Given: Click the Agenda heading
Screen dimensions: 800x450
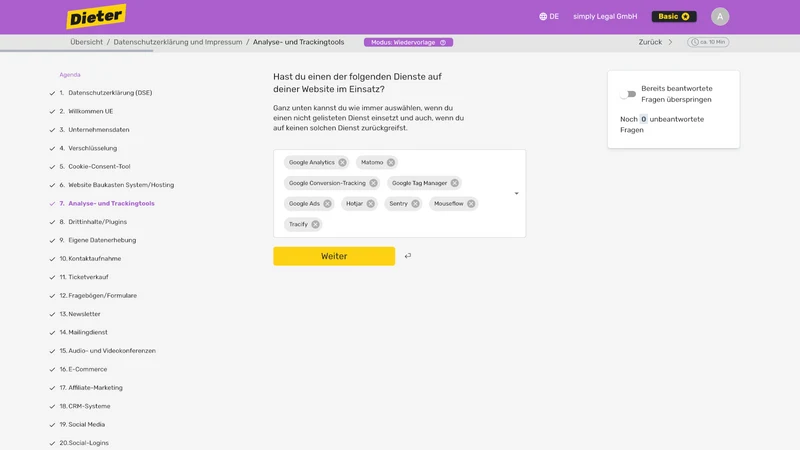Looking at the screenshot, I should (70, 74).
